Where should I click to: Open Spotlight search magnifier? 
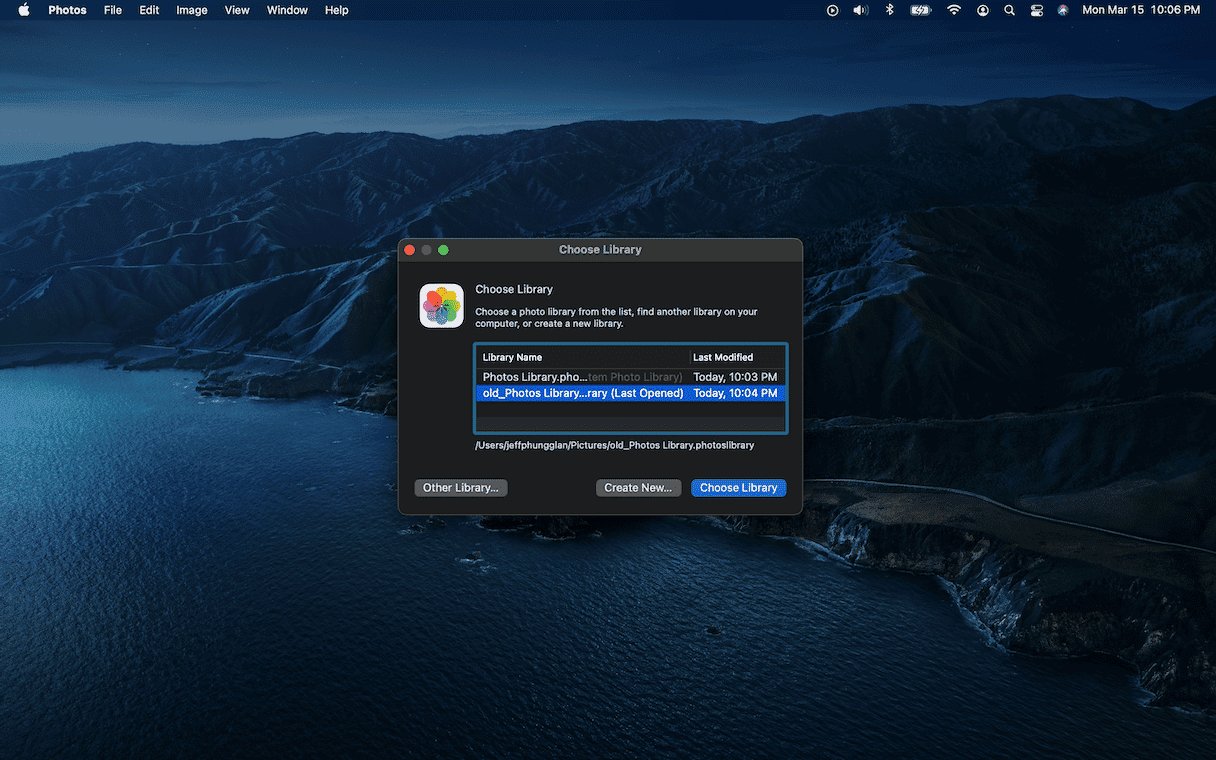[x=1009, y=10]
